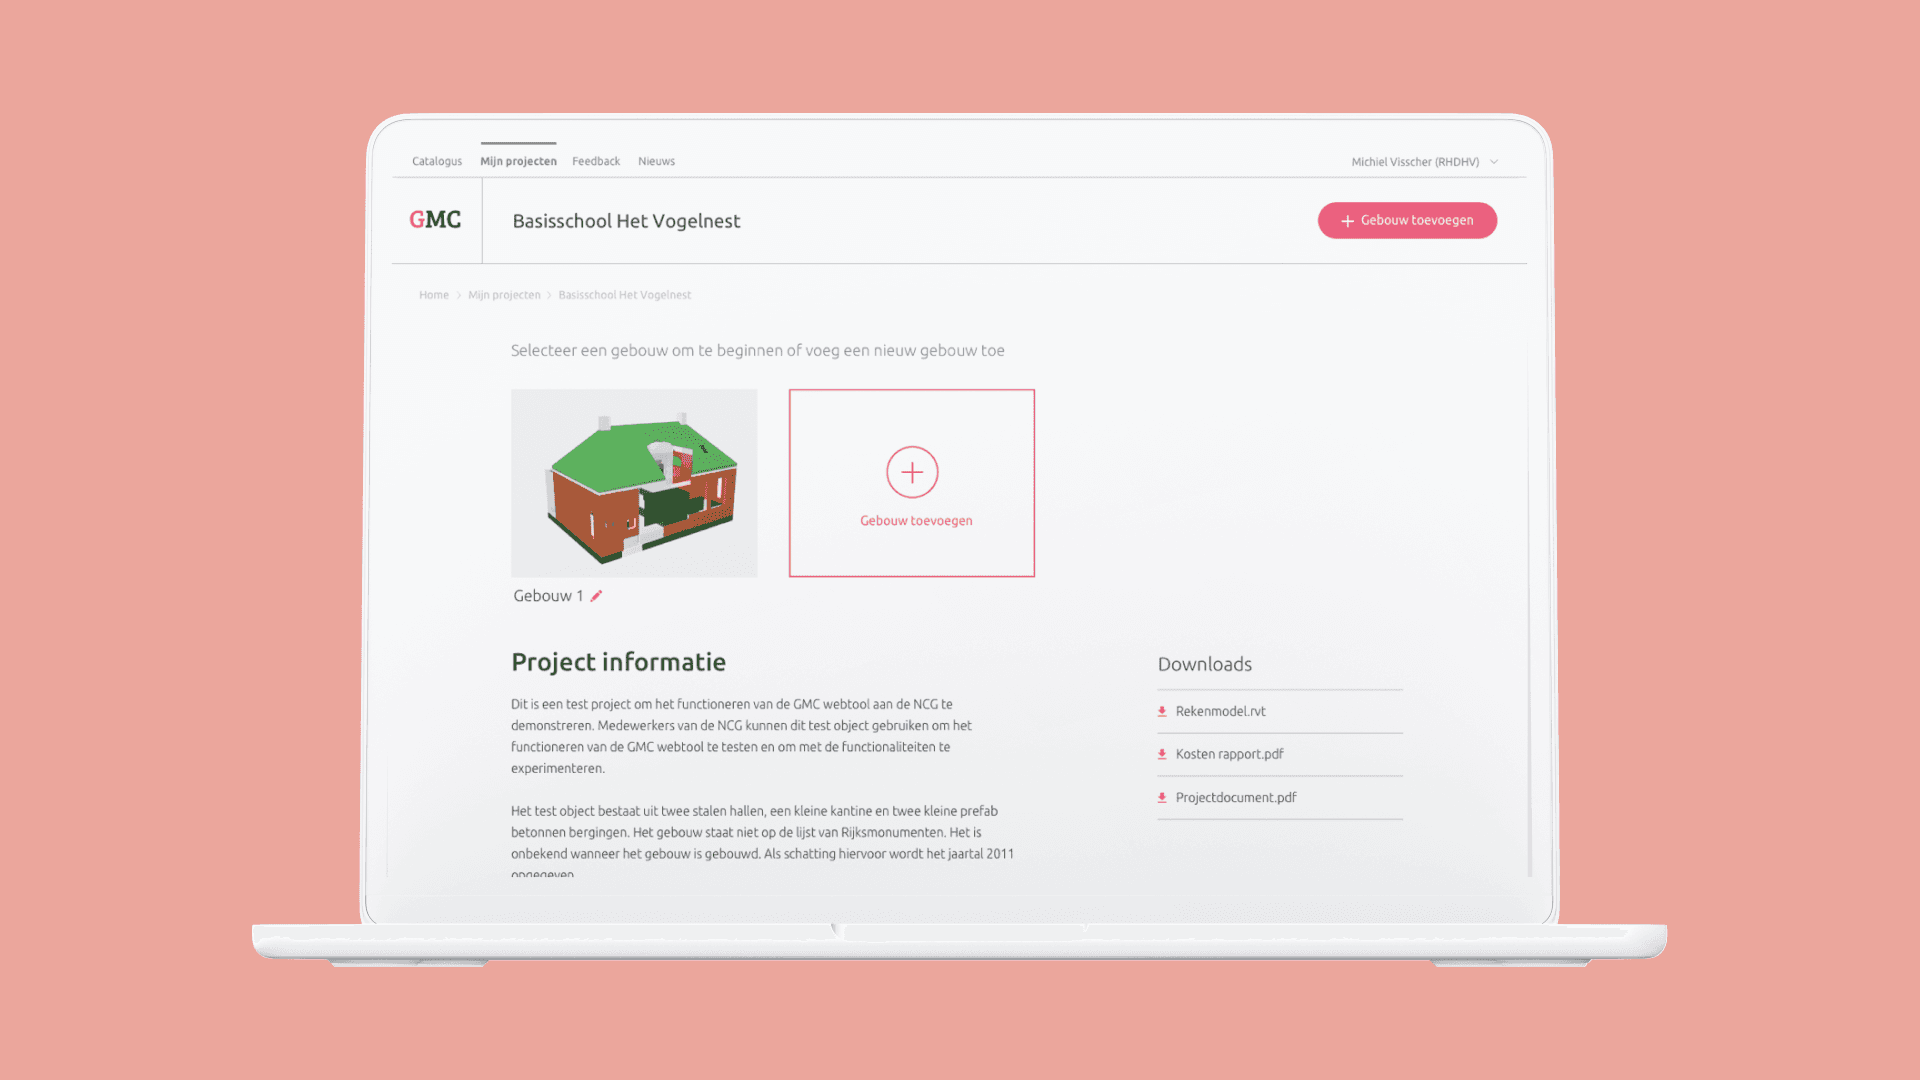Click the plus icon in the header button

(1347, 221)
